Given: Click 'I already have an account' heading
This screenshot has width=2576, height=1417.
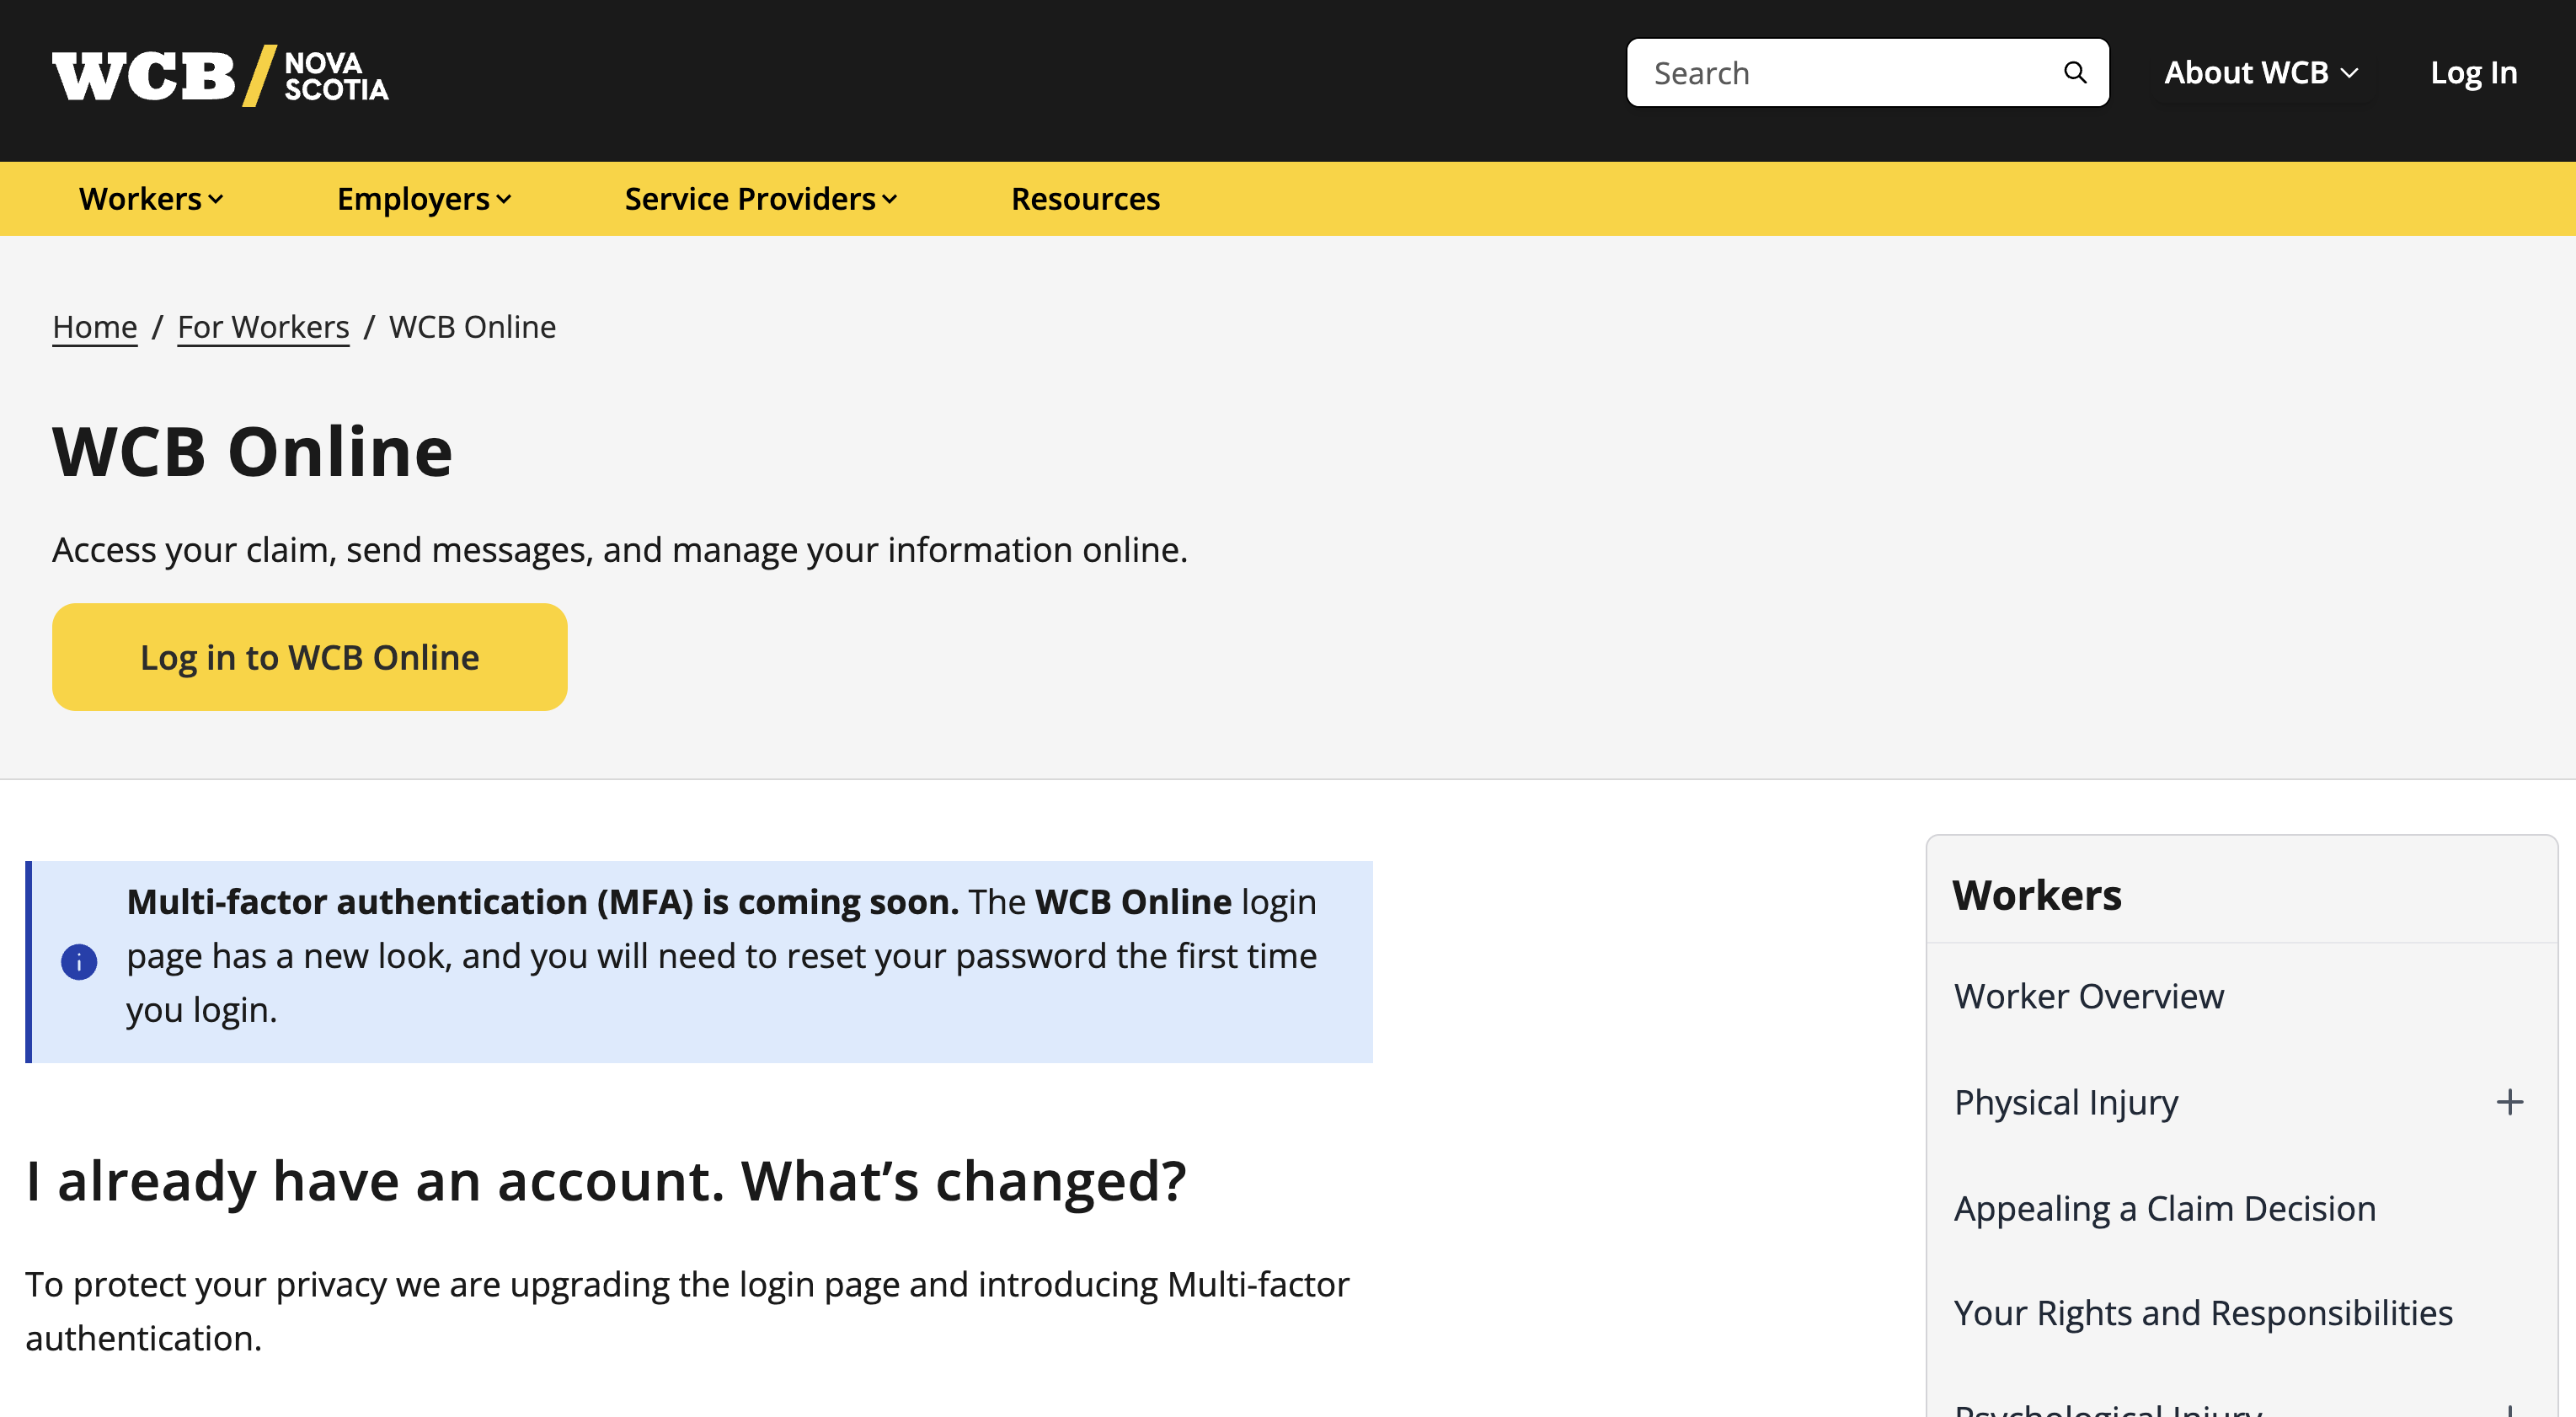Looking at the screenshot, I should tap(606, 1181).
